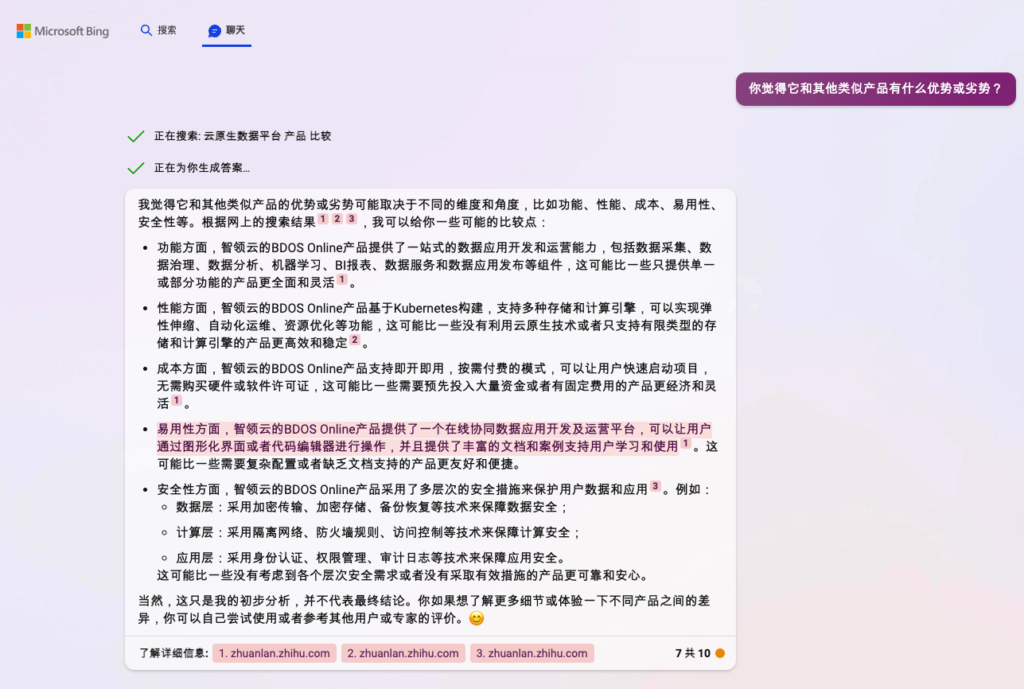This screenshot has height=689, width=1024.
Task: Click the 计算层 sub-bullet text
Action: coord(378,532)
